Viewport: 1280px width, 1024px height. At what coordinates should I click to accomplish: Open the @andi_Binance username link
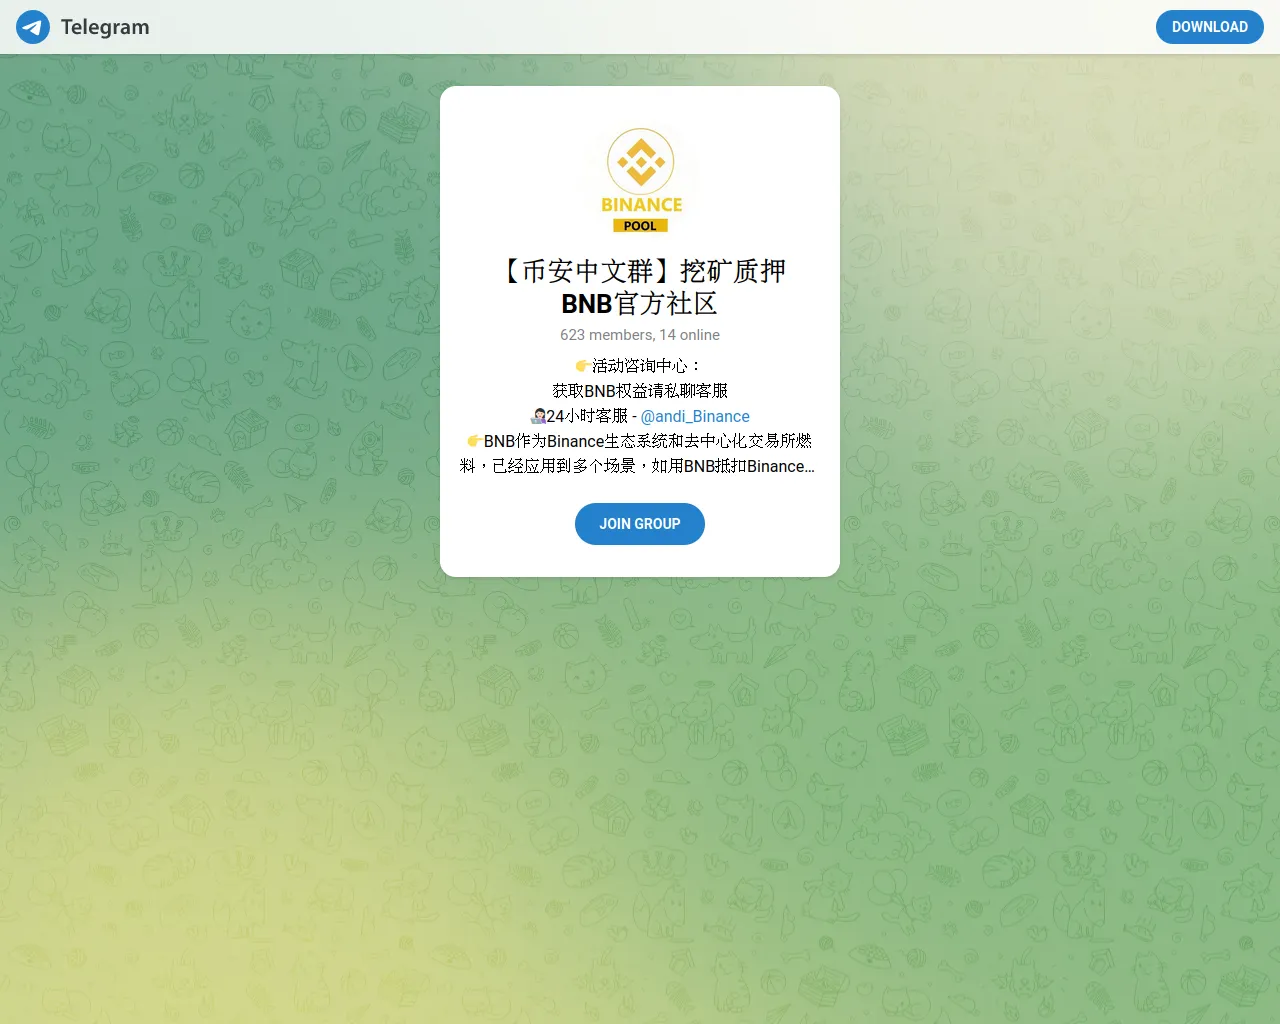click(695, 416)
